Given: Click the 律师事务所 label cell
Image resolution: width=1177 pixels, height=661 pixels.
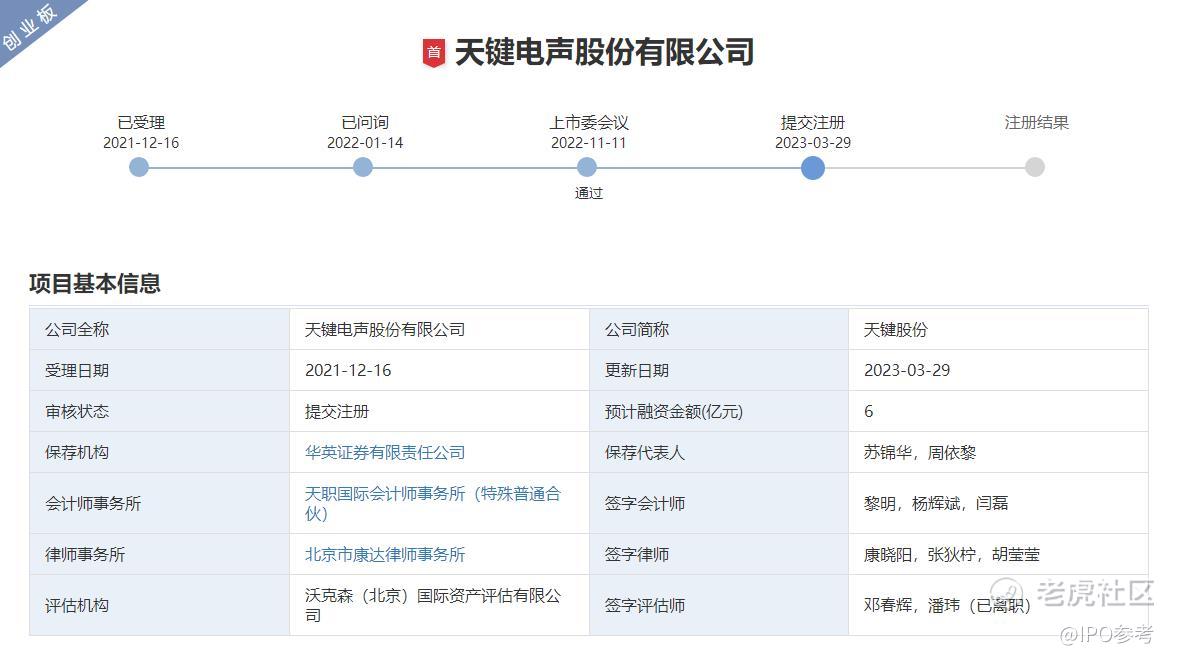Looking at the screenshot, I should point(159,554).
